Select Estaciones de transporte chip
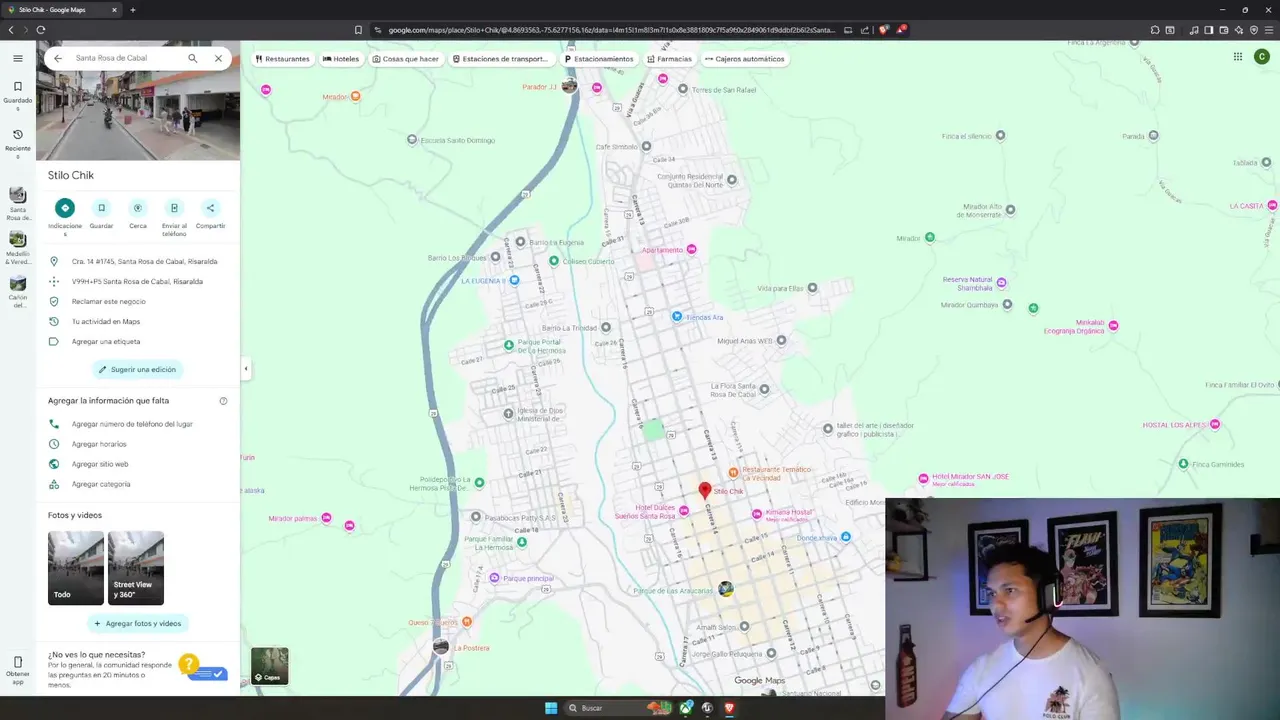Viewport: 1280px width, 720px height. (500, 59)
